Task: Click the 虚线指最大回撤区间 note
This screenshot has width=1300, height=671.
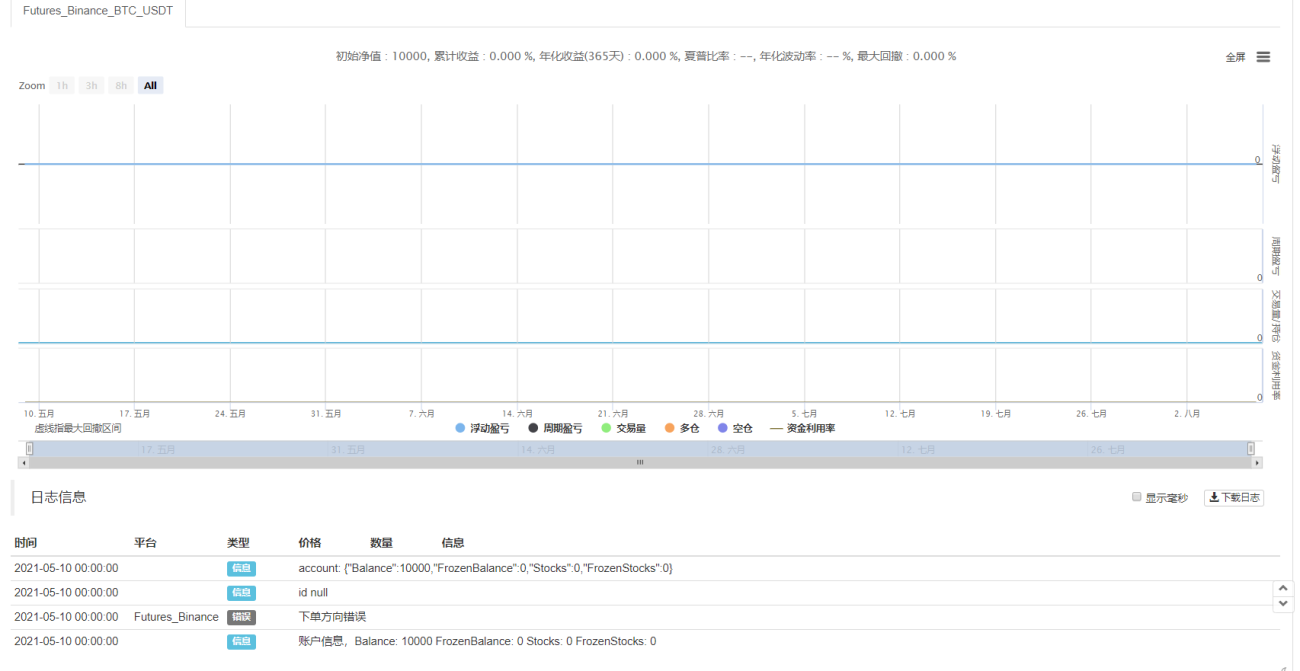Action: pos(78,428)
